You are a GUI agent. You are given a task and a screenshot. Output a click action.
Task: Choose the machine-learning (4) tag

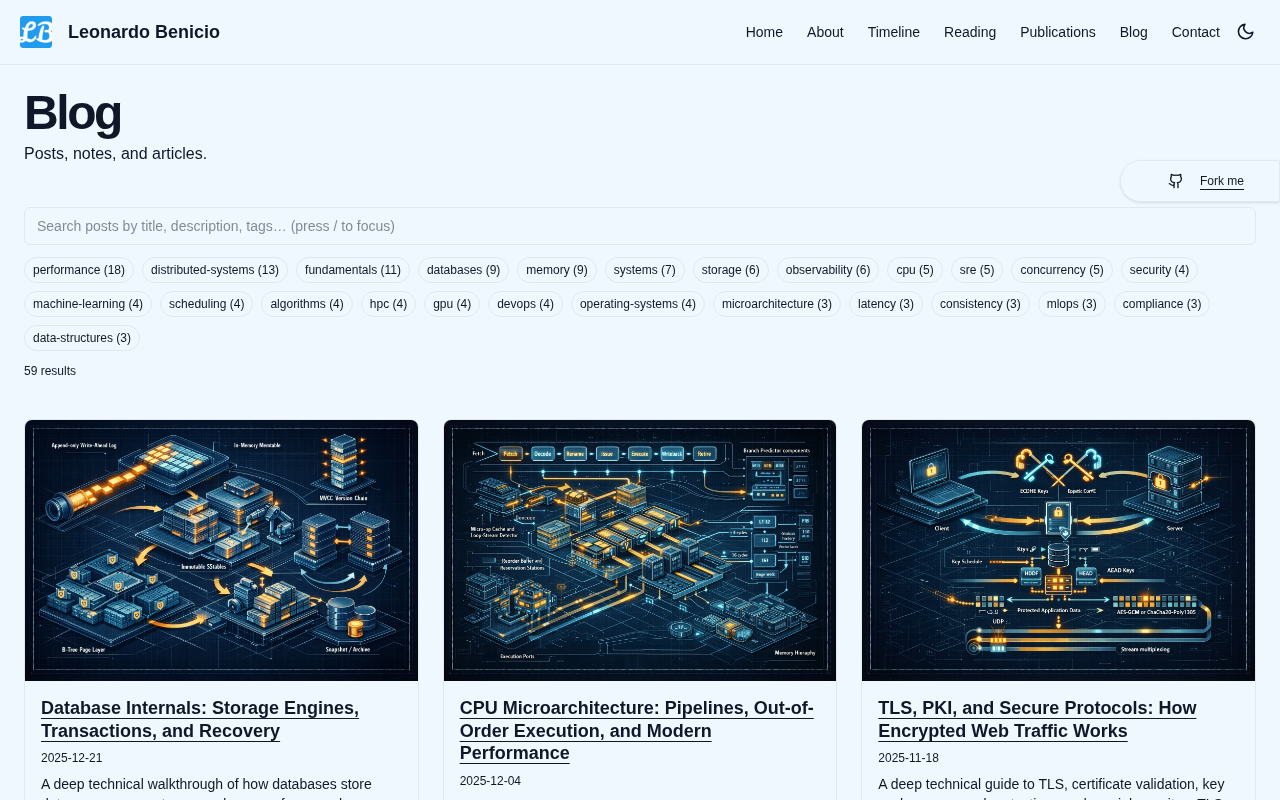coord(88,304)
